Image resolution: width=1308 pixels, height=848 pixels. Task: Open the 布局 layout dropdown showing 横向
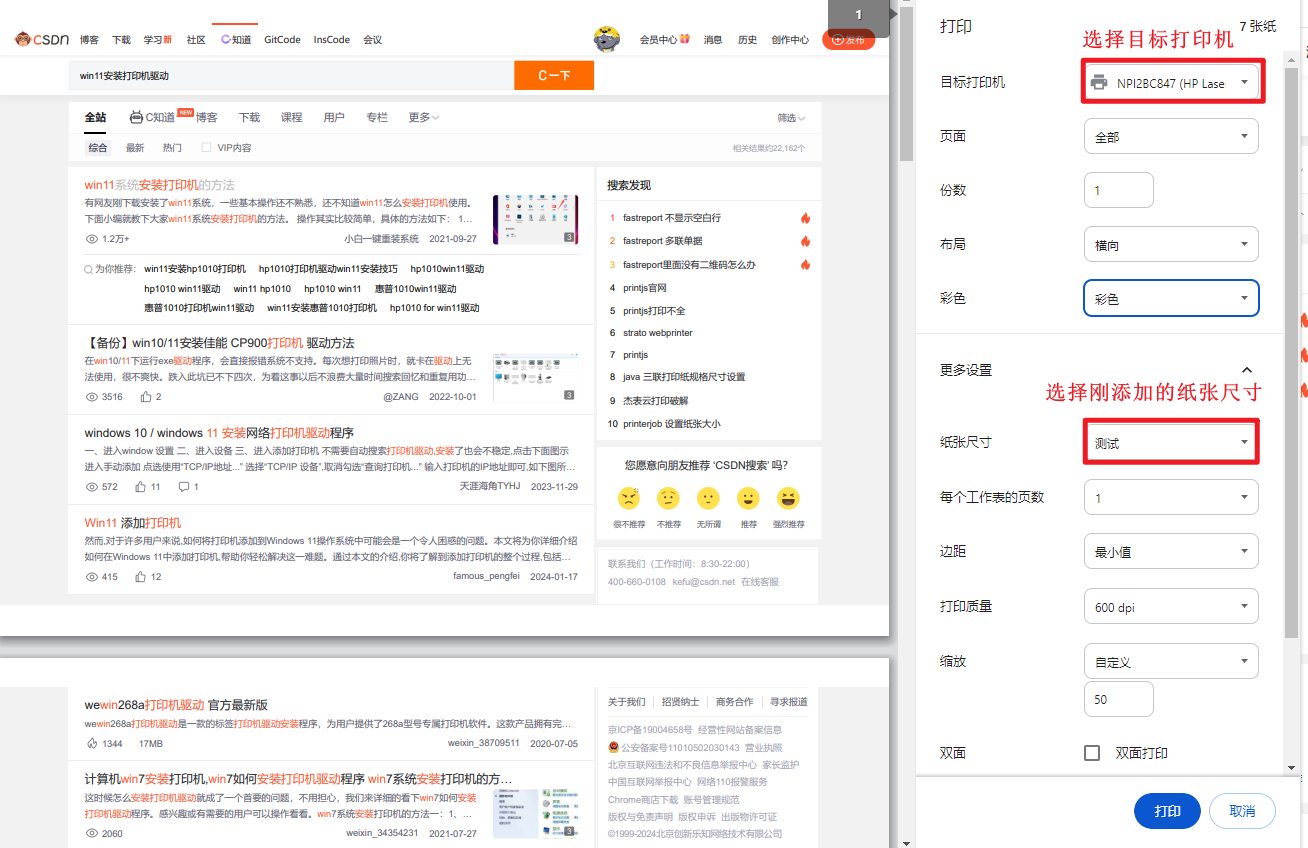click(1171, 244)
